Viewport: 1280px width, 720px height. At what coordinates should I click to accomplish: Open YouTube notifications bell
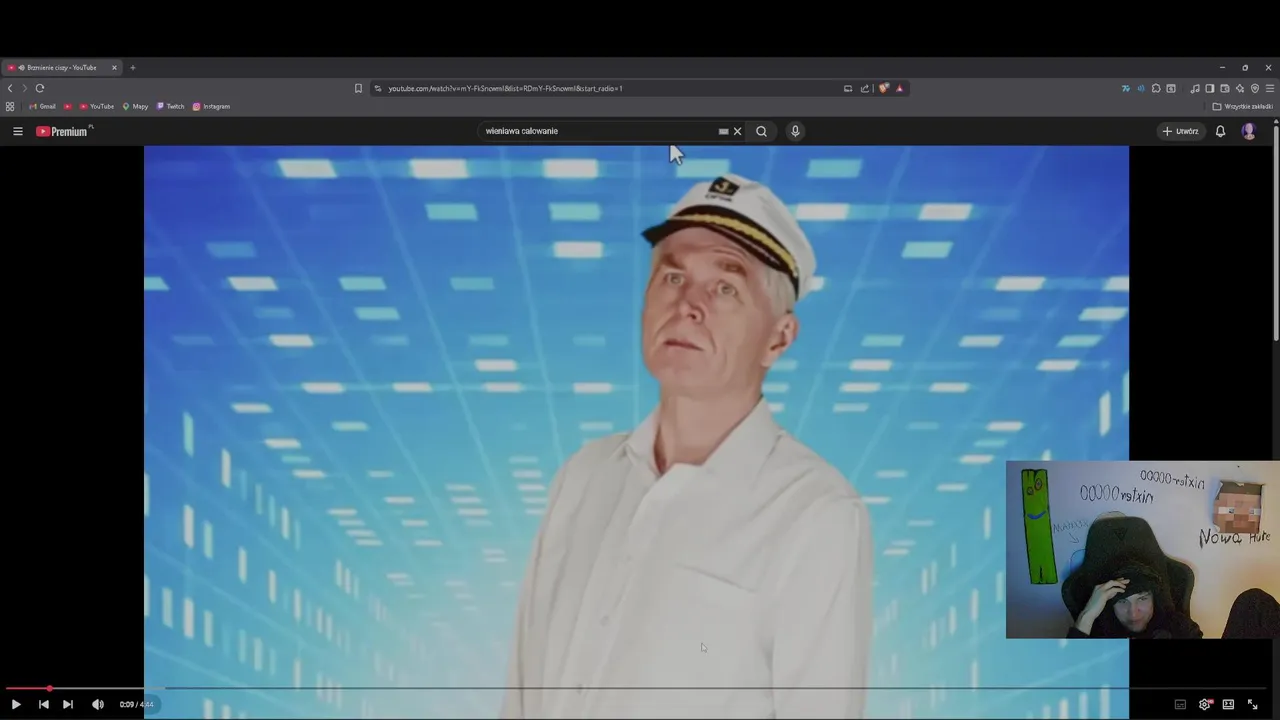coord(1220,131)
